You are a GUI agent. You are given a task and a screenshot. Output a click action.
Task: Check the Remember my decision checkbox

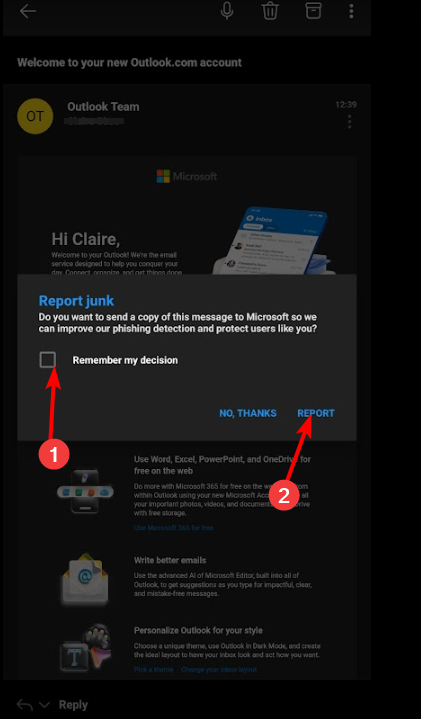click(x=47, y=360)
